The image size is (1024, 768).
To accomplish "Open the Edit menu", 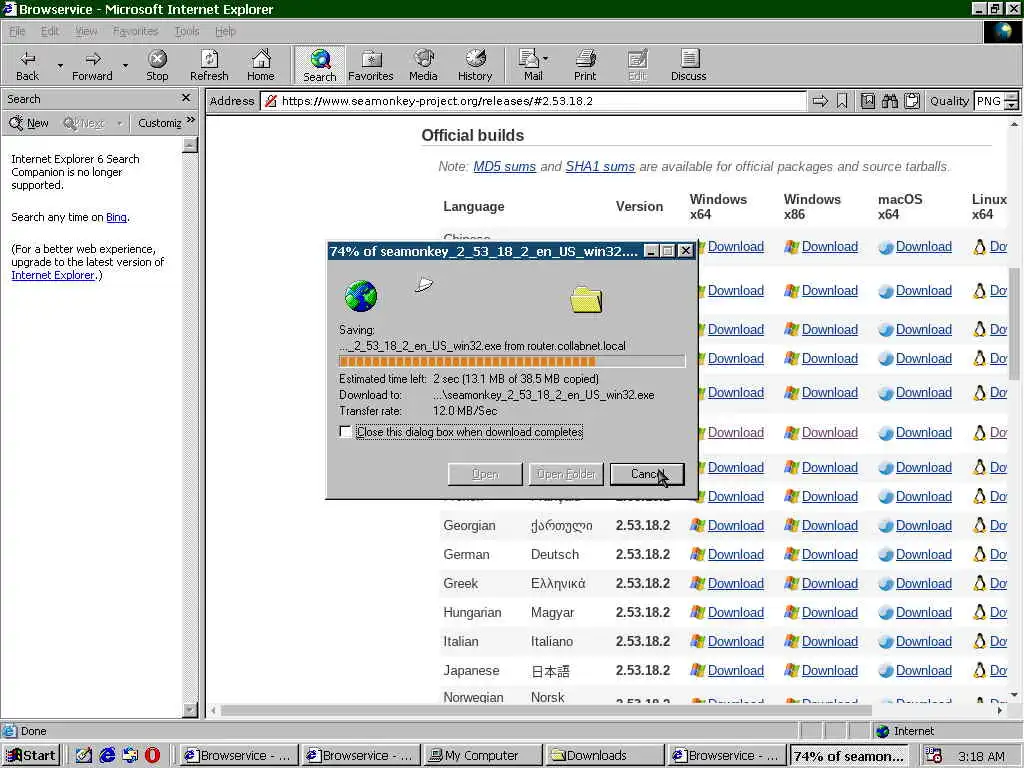I will (x=50, y=31).
